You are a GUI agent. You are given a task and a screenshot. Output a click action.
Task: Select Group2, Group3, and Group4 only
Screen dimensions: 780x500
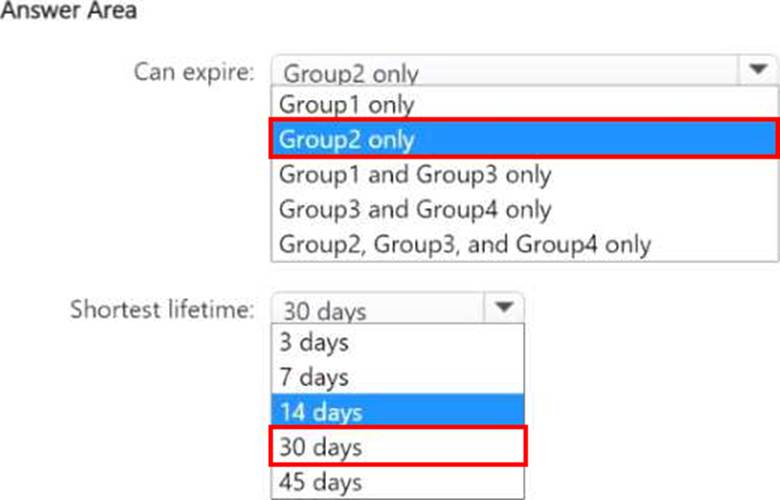coord(524,244)
